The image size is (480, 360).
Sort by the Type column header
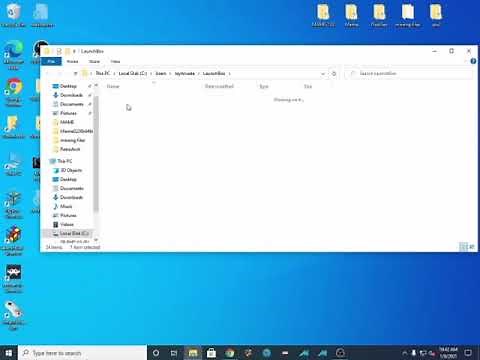tap(264, 86)
